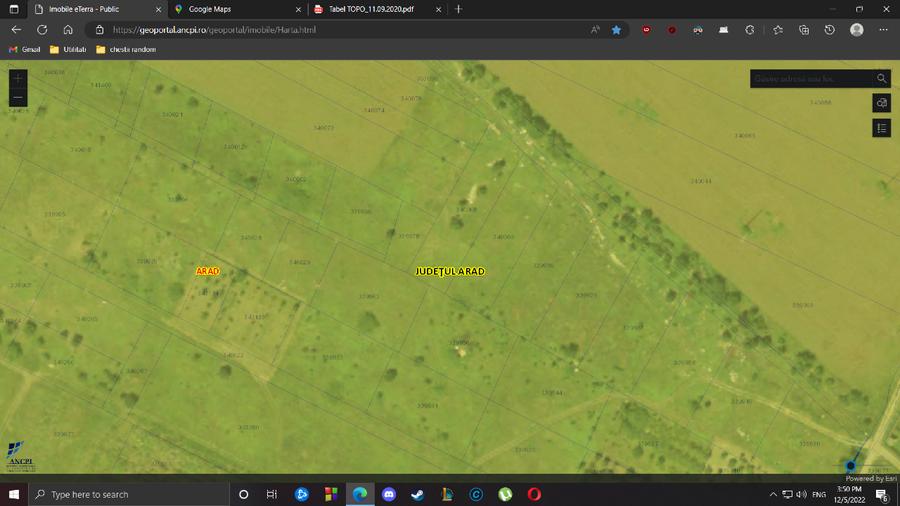Click the address search magnifier icon
The image size is (900, 506).
click(881, 78)
